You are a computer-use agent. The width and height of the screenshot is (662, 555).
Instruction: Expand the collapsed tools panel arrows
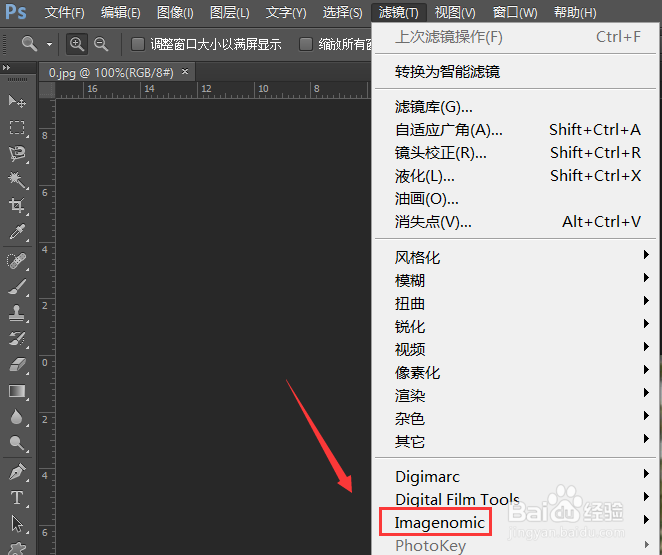point(6,68)
